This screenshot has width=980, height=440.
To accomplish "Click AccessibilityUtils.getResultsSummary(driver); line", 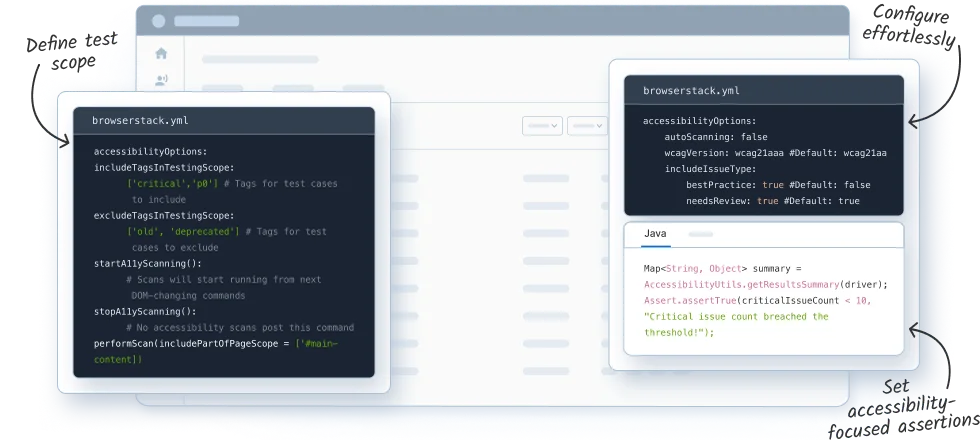I will point(766,285).
